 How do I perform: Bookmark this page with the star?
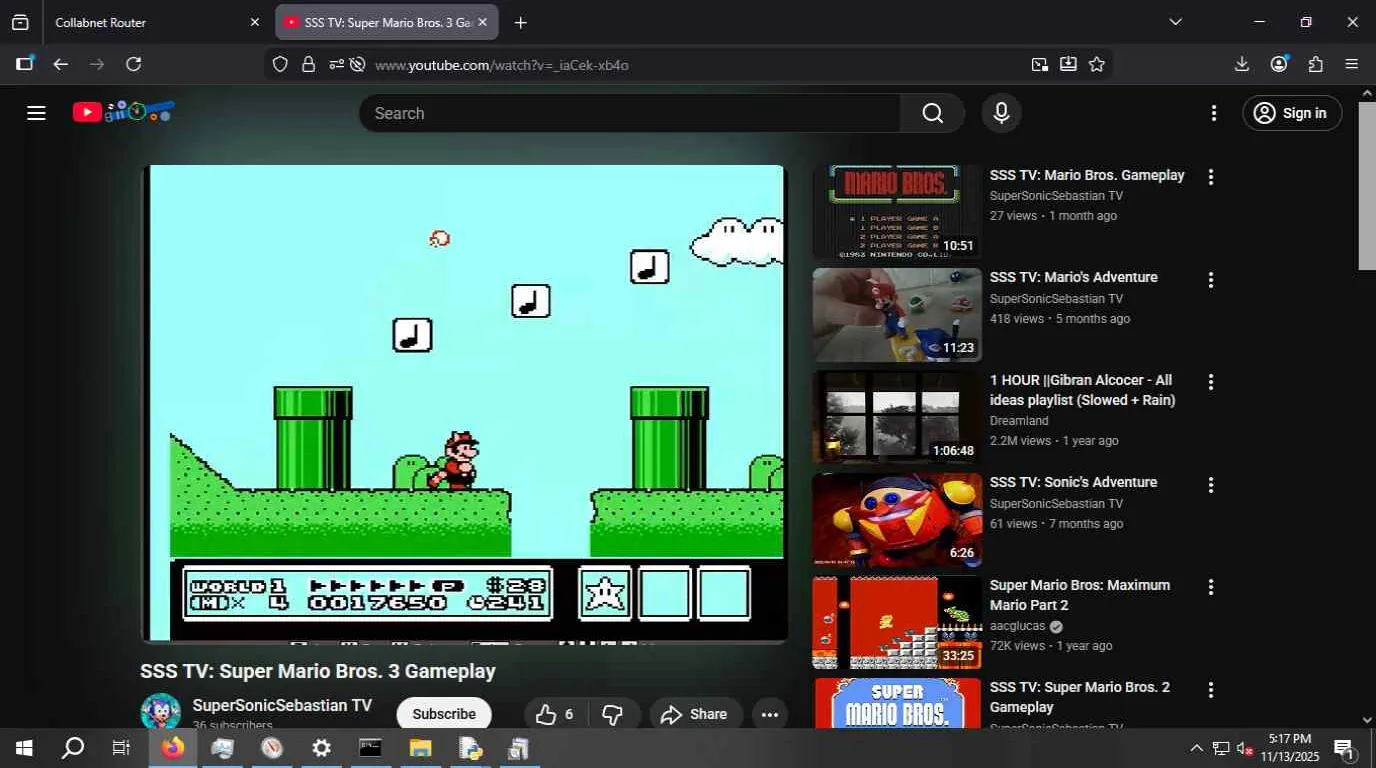[1097, 64]
